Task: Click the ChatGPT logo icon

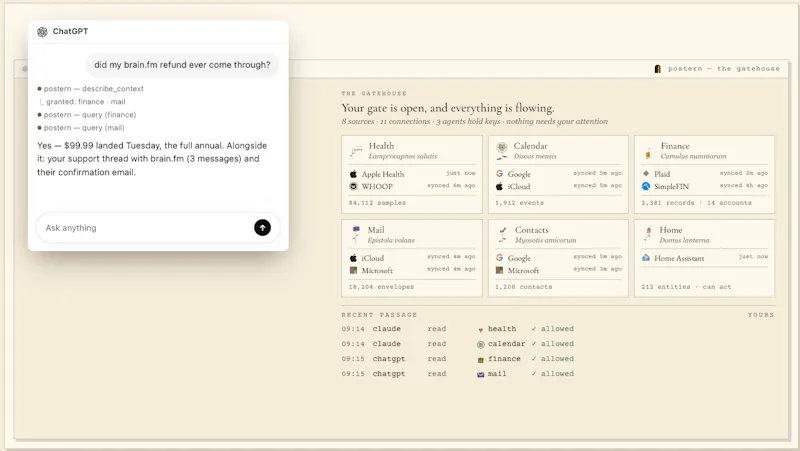Action: click(x=42, y=32)
